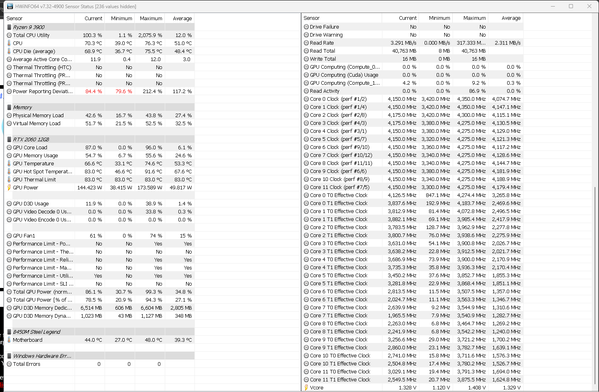
Task: Select the Core 0 Clock sensor row
Action: click(x=413, y=99)
